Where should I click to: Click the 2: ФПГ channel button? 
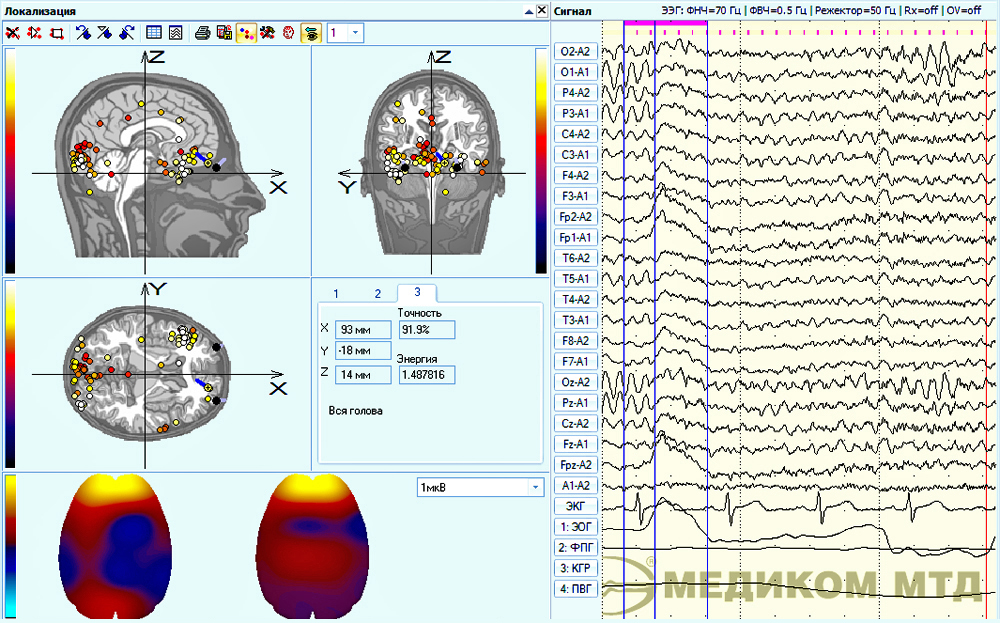[576, 548]
